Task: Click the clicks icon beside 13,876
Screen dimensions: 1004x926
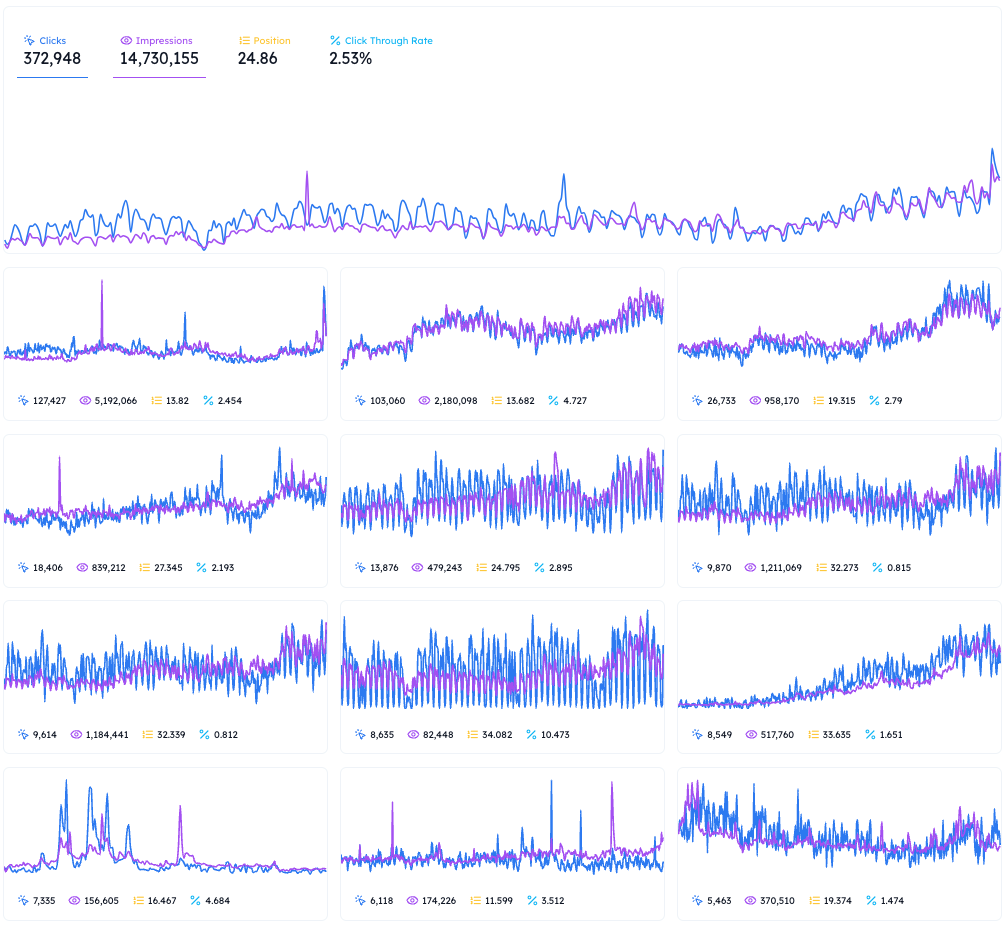Action: [360, 567]
